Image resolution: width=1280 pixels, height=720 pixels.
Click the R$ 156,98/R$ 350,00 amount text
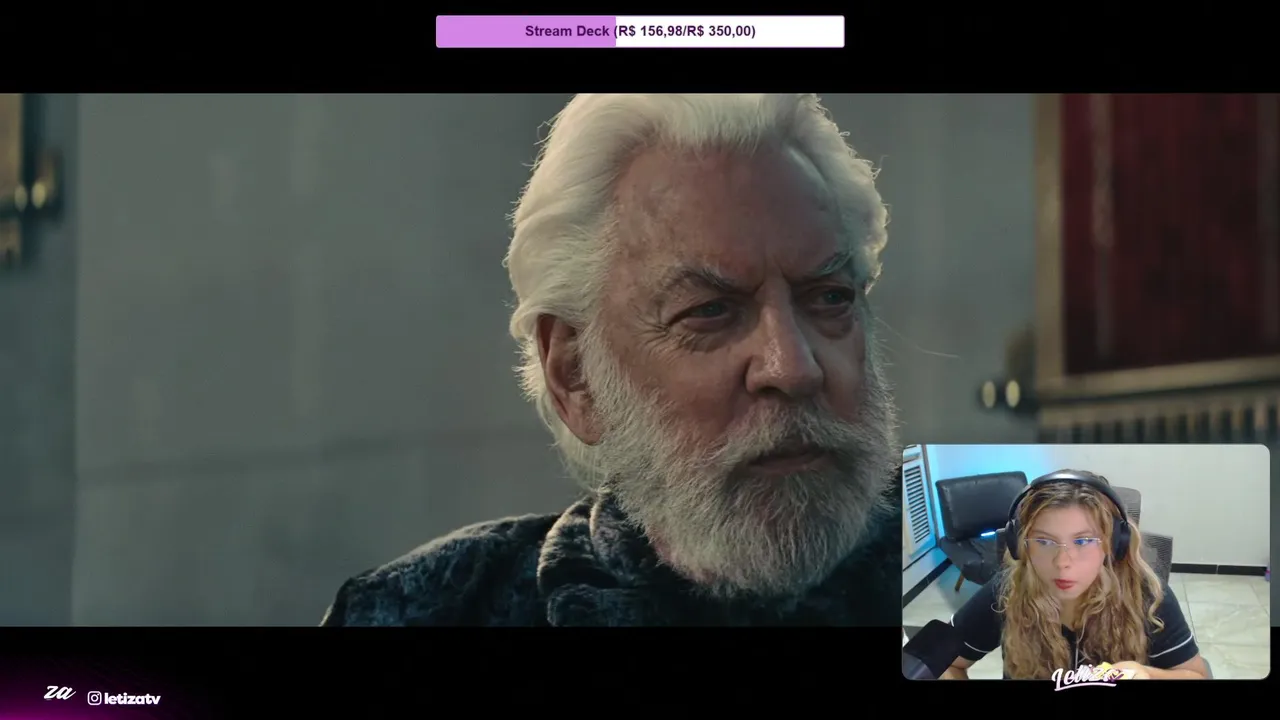(x=686, y=31)
